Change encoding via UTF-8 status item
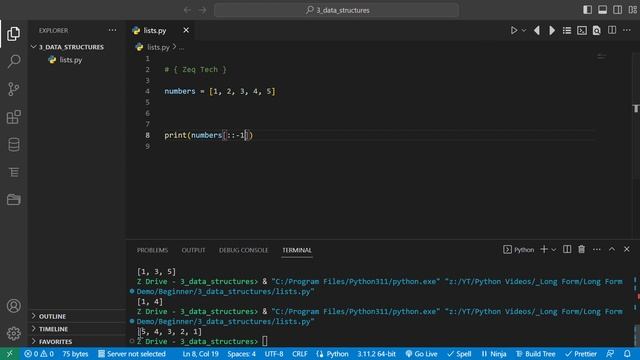This screenshot has width=640, height=360. [274, 354]
